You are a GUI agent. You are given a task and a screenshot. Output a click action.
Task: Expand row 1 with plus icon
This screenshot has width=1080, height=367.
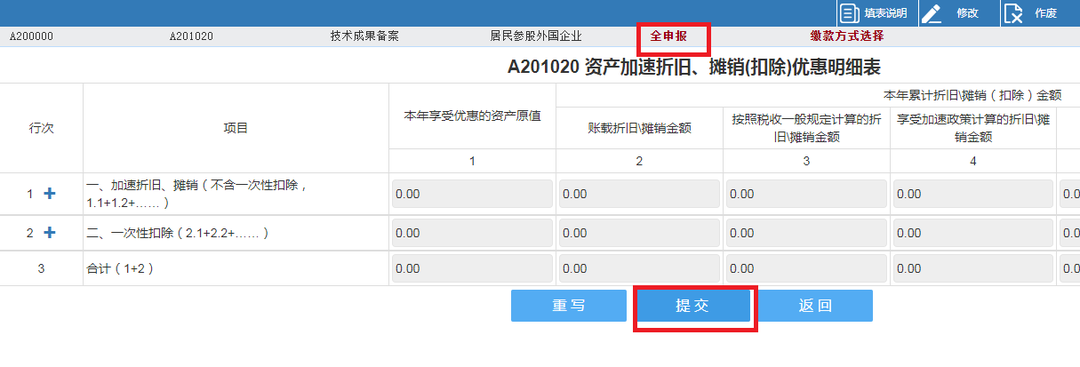click(50, 194)
